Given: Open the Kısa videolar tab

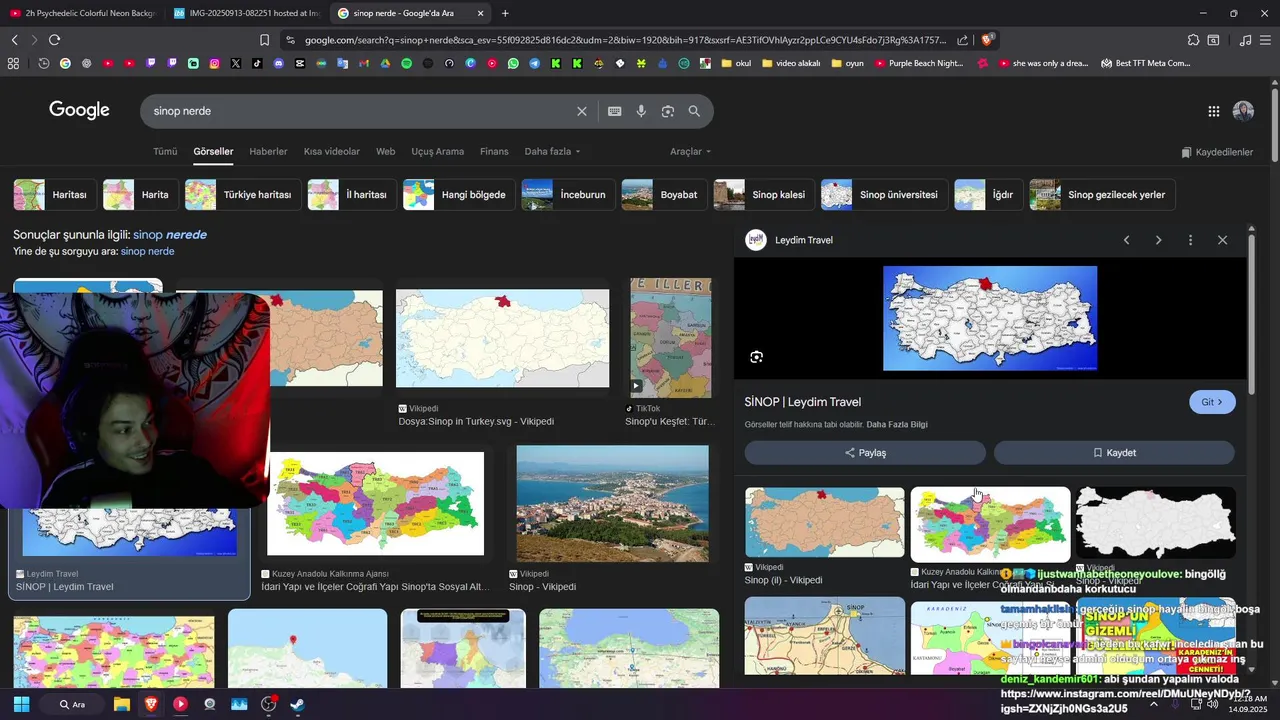Looking at the screenshot, I should click(x=332, y=152).
